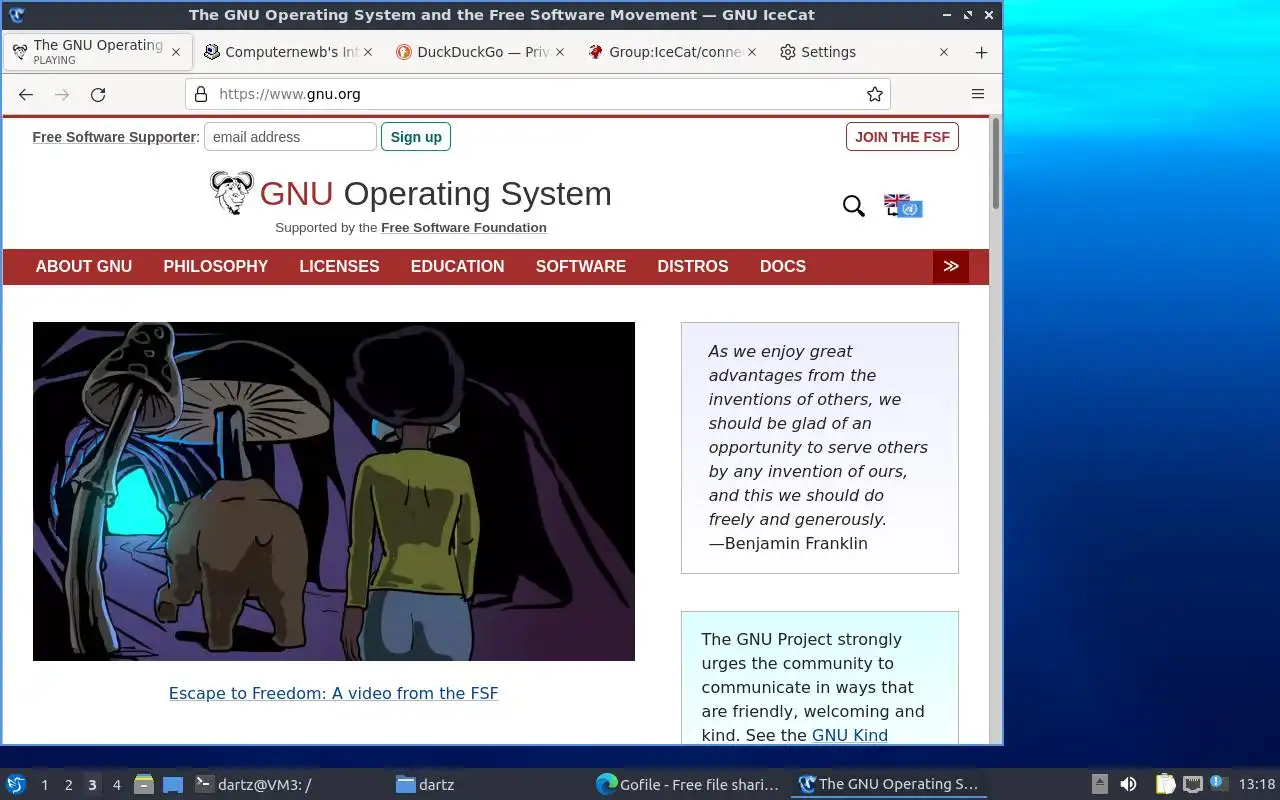Open the Free Software Foundation link

coord(464,227)
